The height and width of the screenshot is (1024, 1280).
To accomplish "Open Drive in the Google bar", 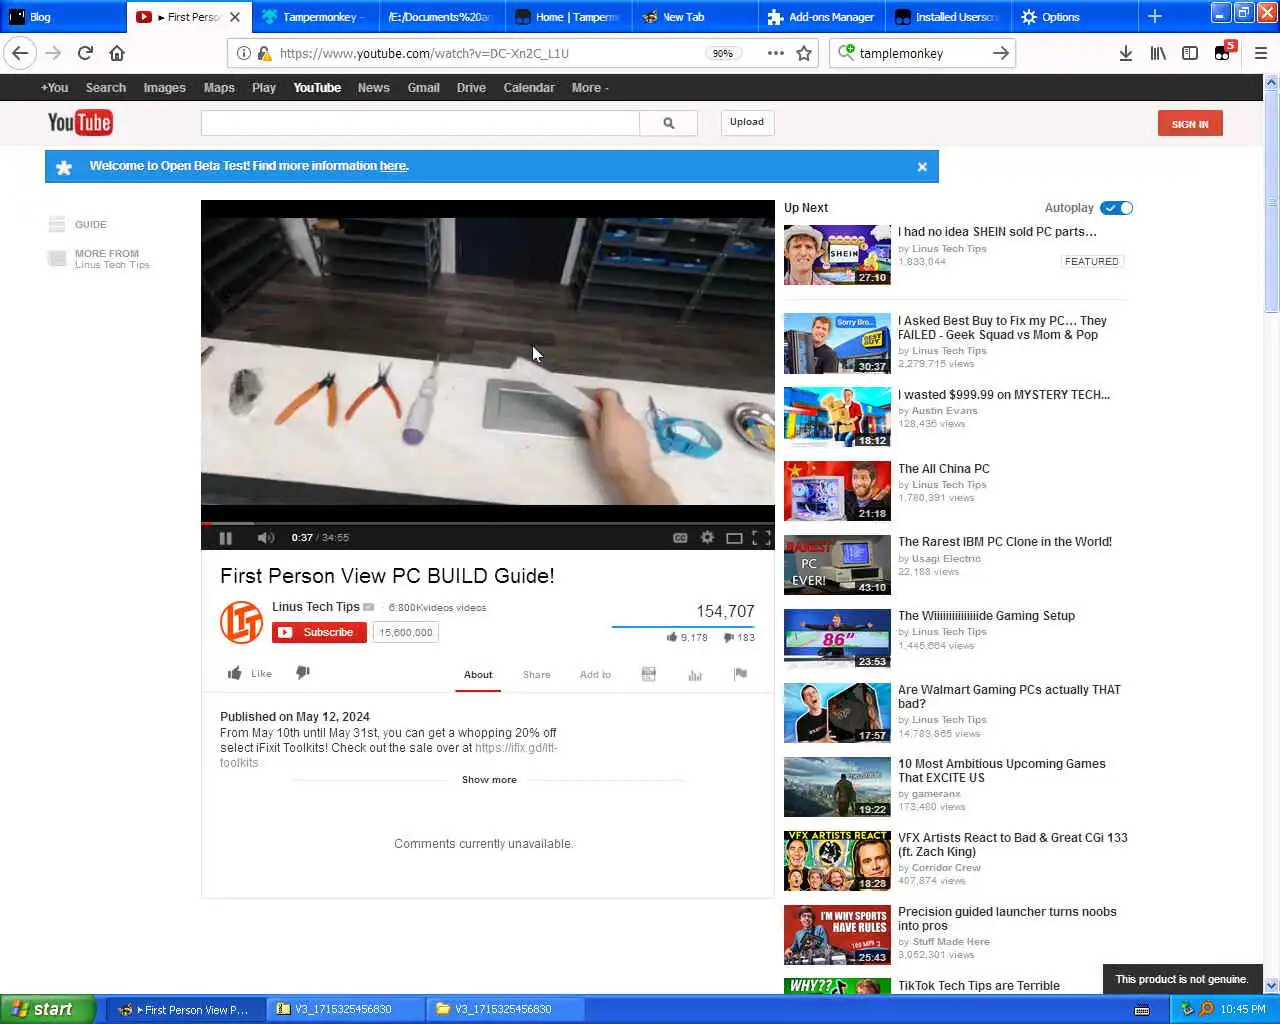I will pos(471,88).
